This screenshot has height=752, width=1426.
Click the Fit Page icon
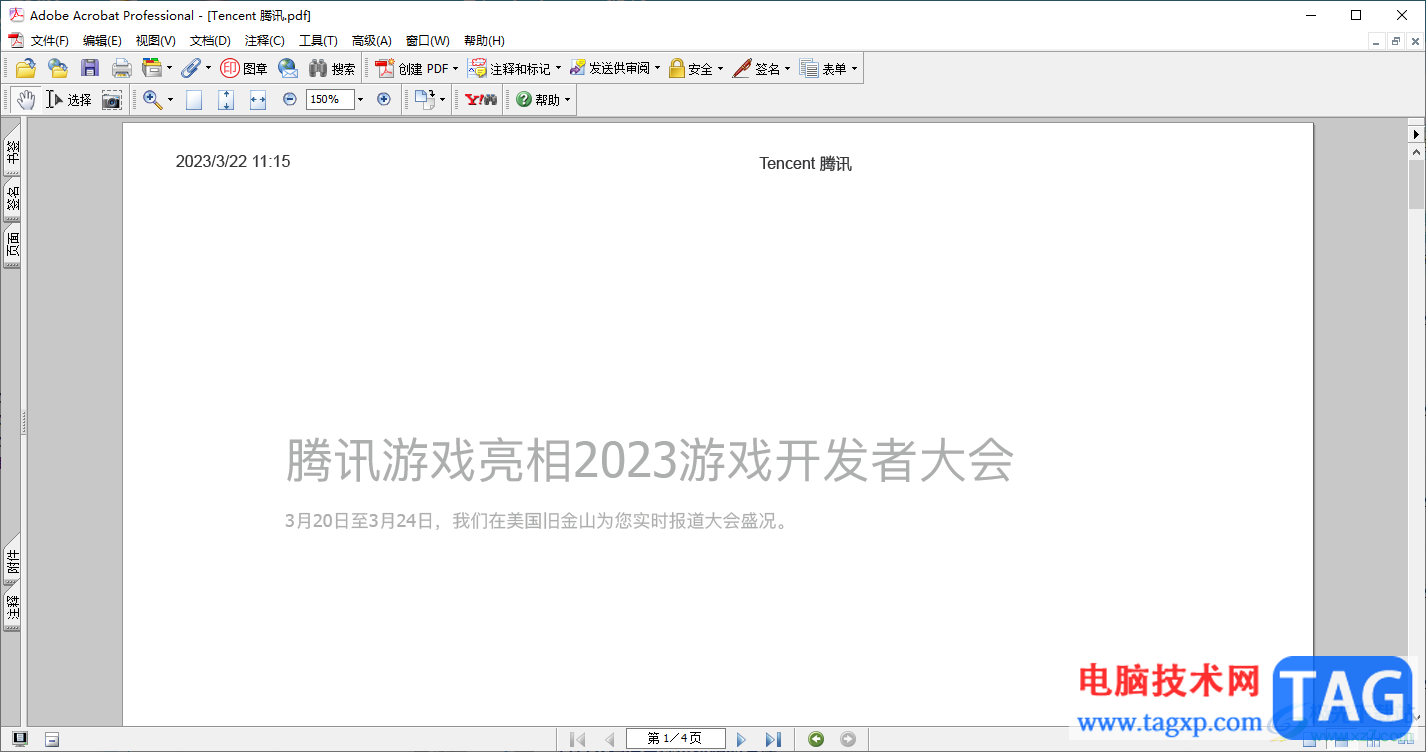point(226,99)
